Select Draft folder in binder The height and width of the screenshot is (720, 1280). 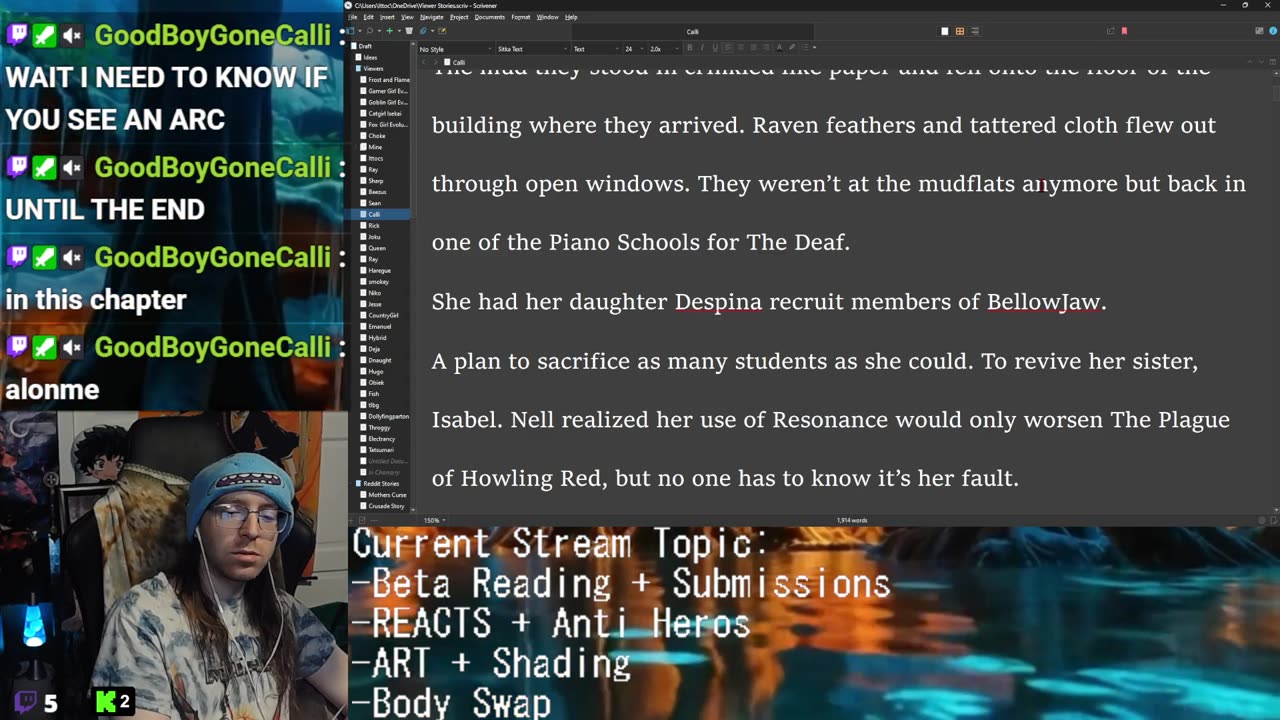click(x=365, y=46)
